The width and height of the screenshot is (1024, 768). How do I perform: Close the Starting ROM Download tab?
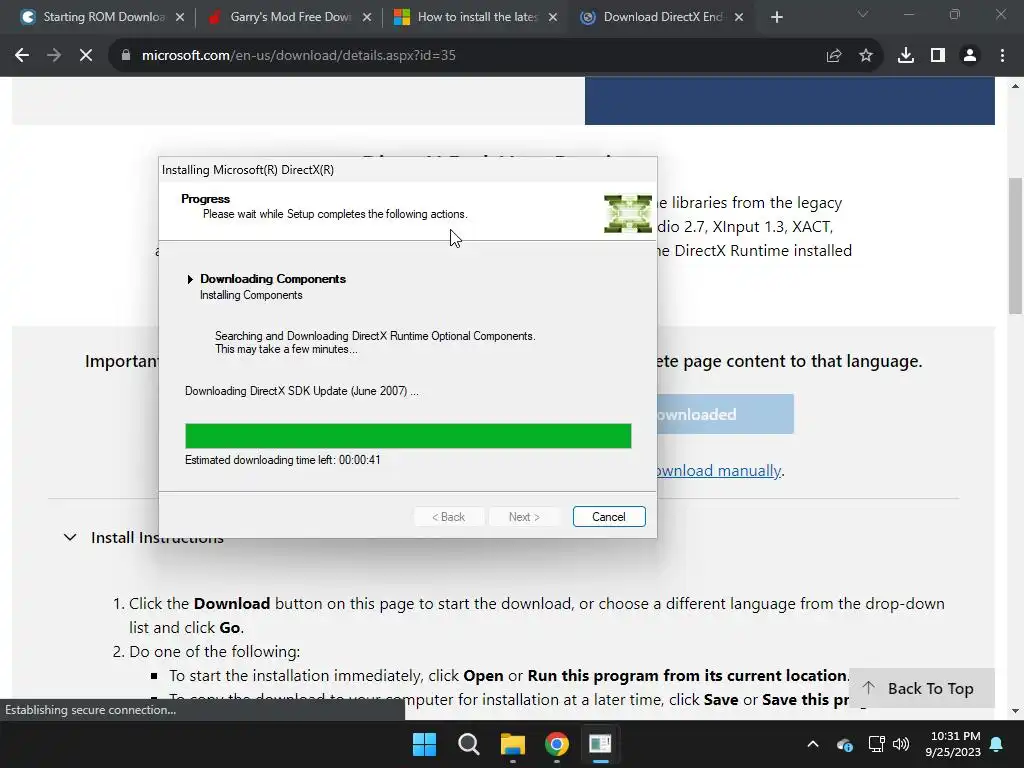point(180,18)
